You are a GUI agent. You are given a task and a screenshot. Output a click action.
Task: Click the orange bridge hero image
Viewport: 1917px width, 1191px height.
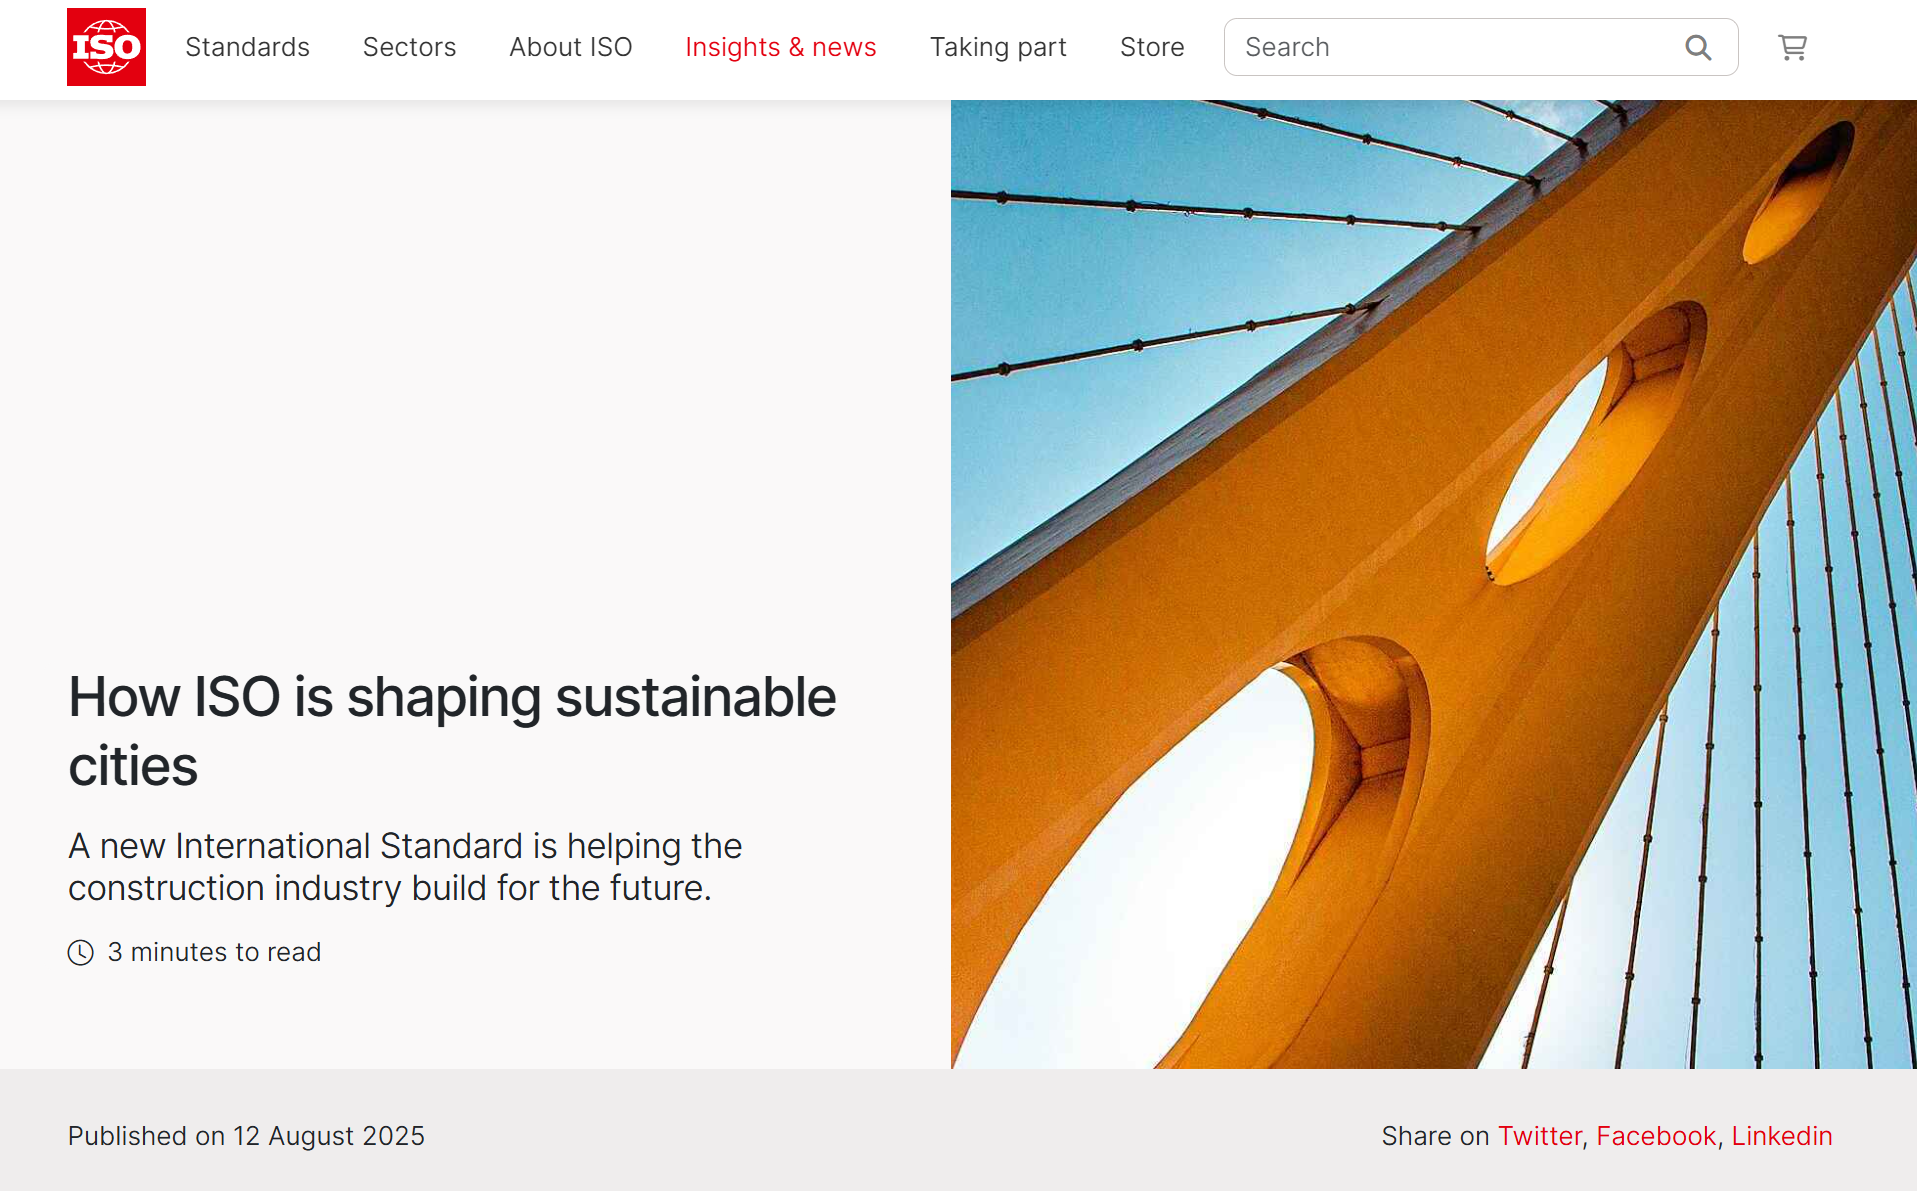(x=1433, y=584)
